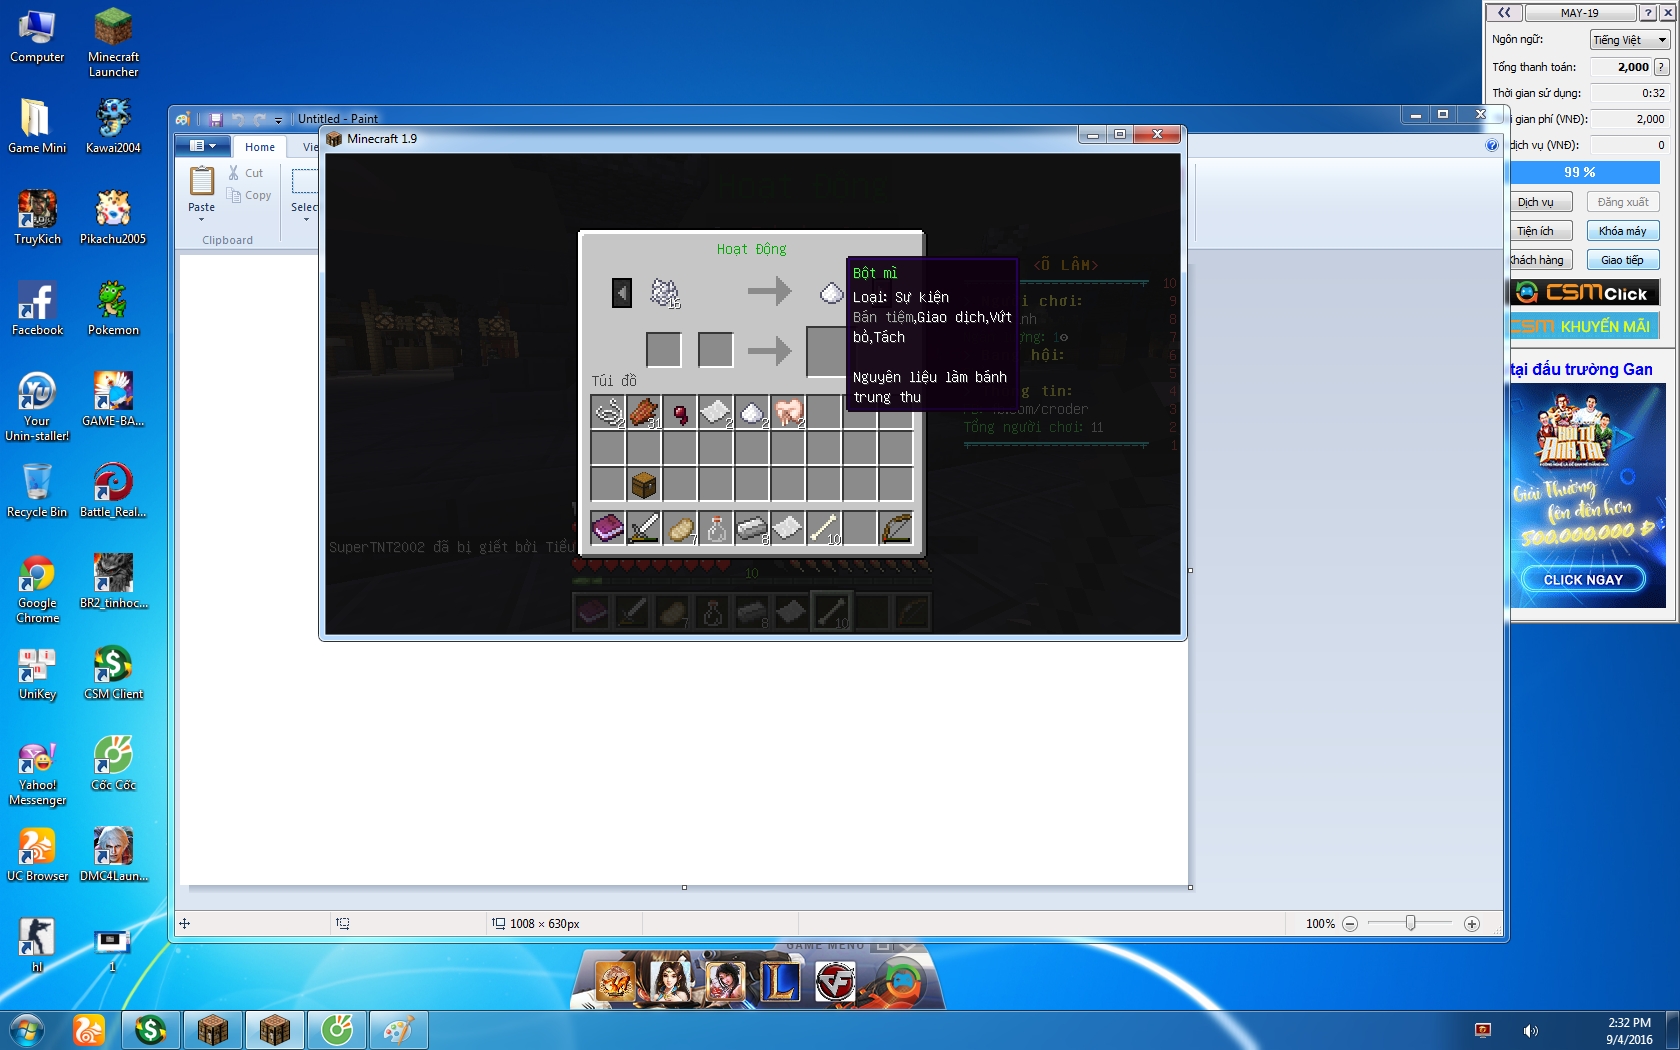
Task: Open the Minecraft Launcher desktop shortcut
Action: (x=113, y=42)
